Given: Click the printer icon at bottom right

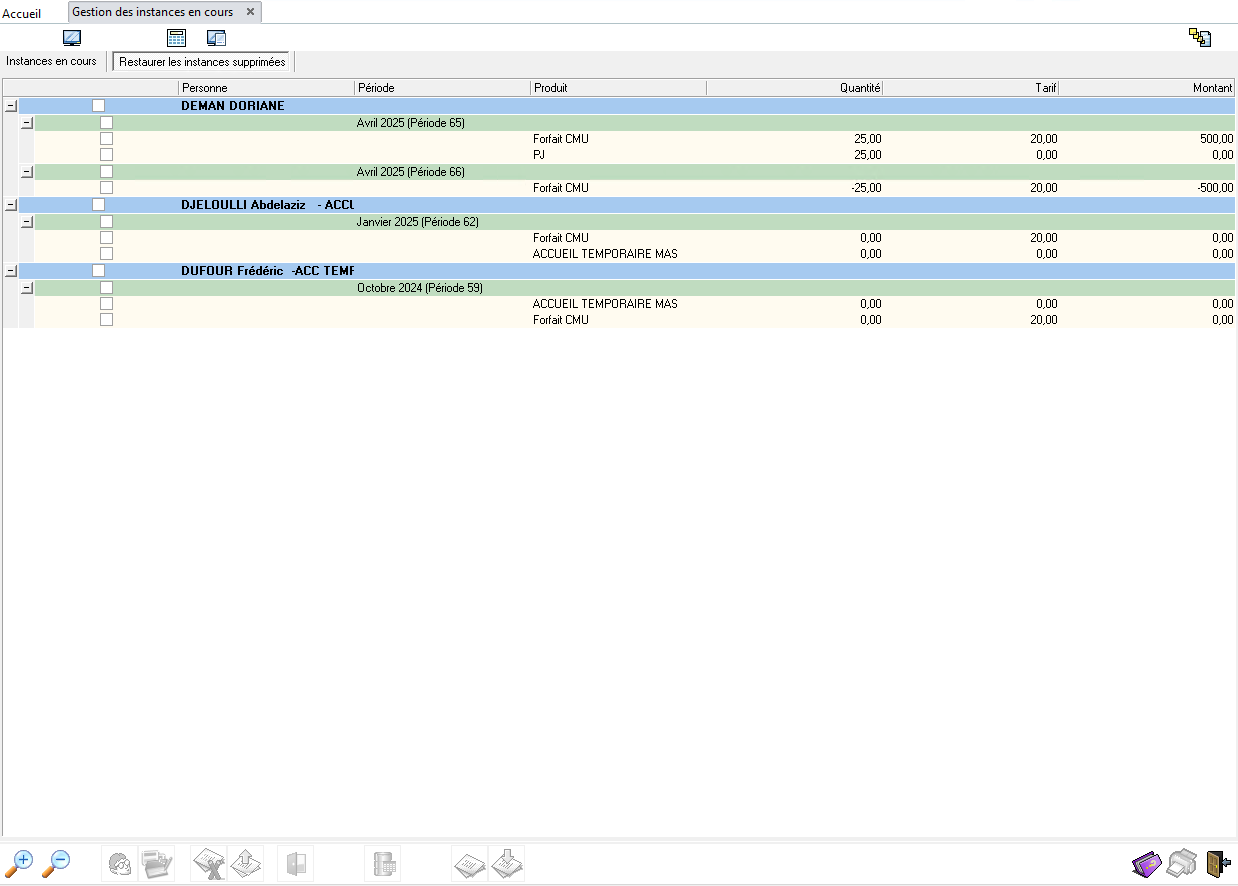Looking at the screenshot, I should pyautogui.click(x=1182, y=863).
